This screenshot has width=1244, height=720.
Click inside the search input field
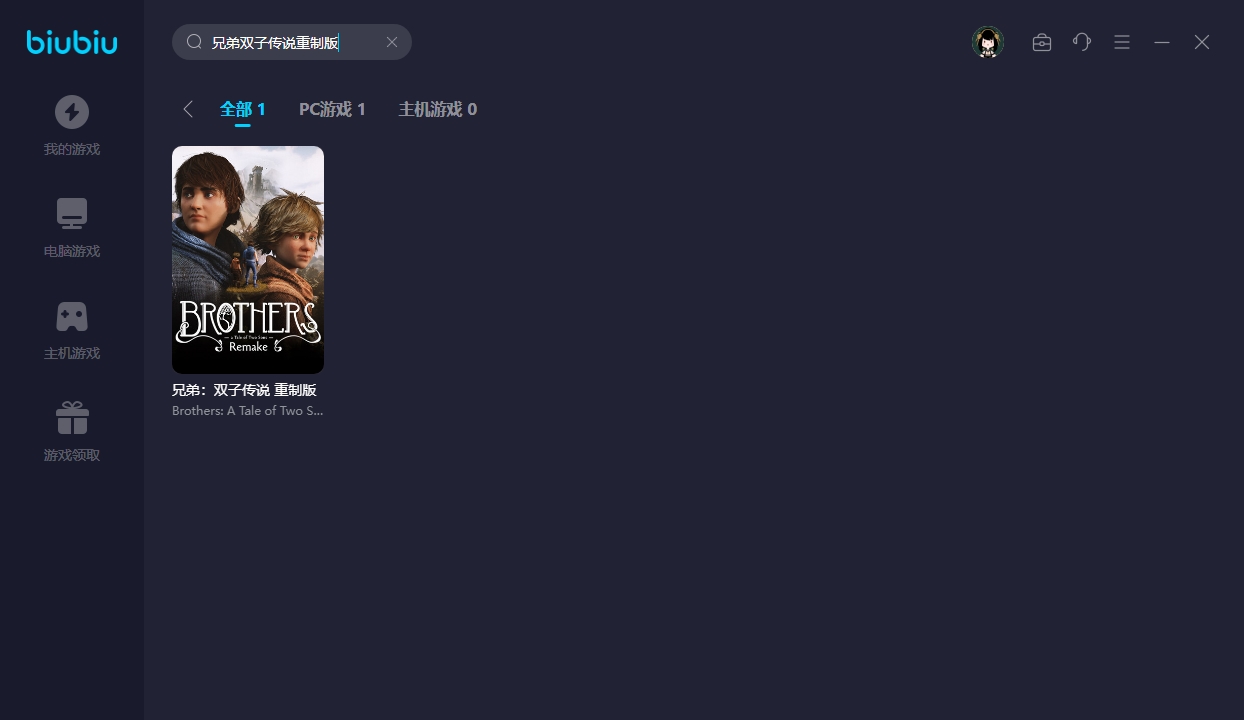coord(292,42)
